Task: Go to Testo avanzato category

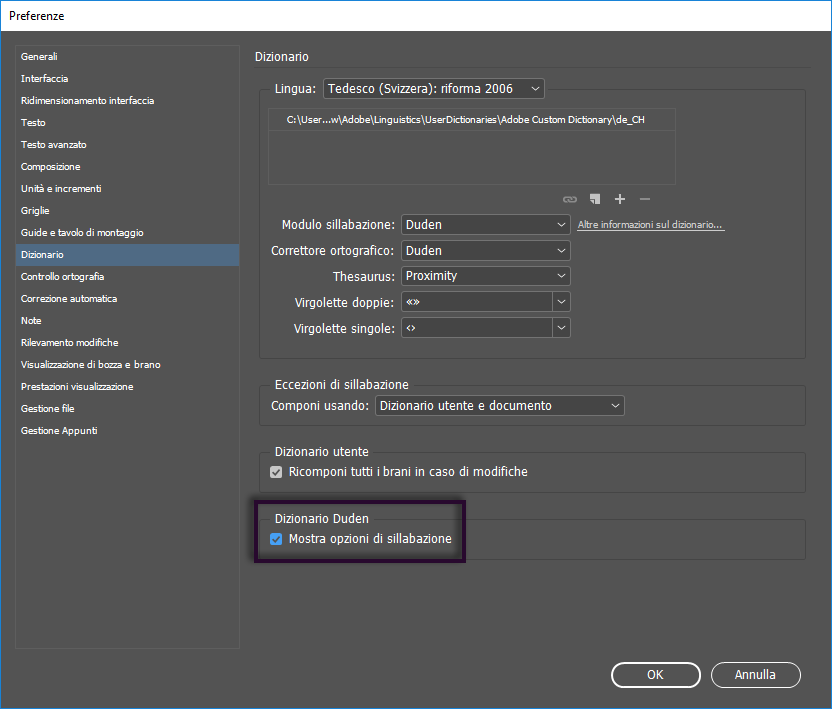Action: coord(127,145)
